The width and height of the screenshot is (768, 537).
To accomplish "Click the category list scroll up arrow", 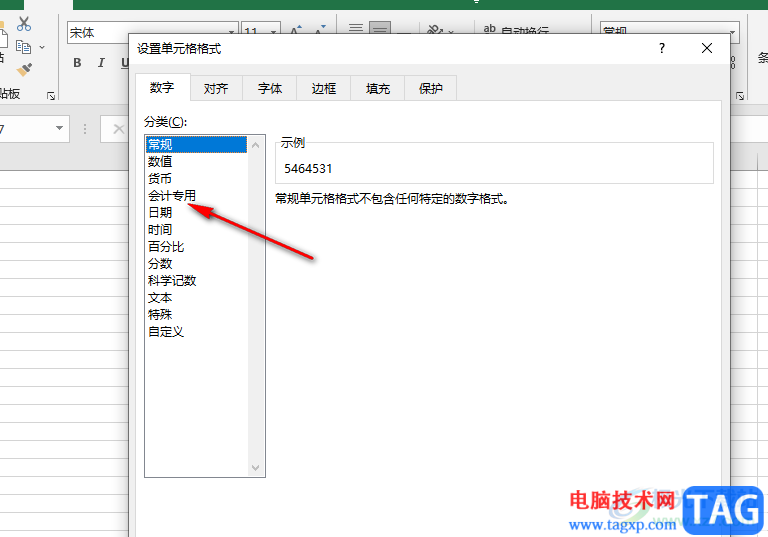I will point(255,145).
